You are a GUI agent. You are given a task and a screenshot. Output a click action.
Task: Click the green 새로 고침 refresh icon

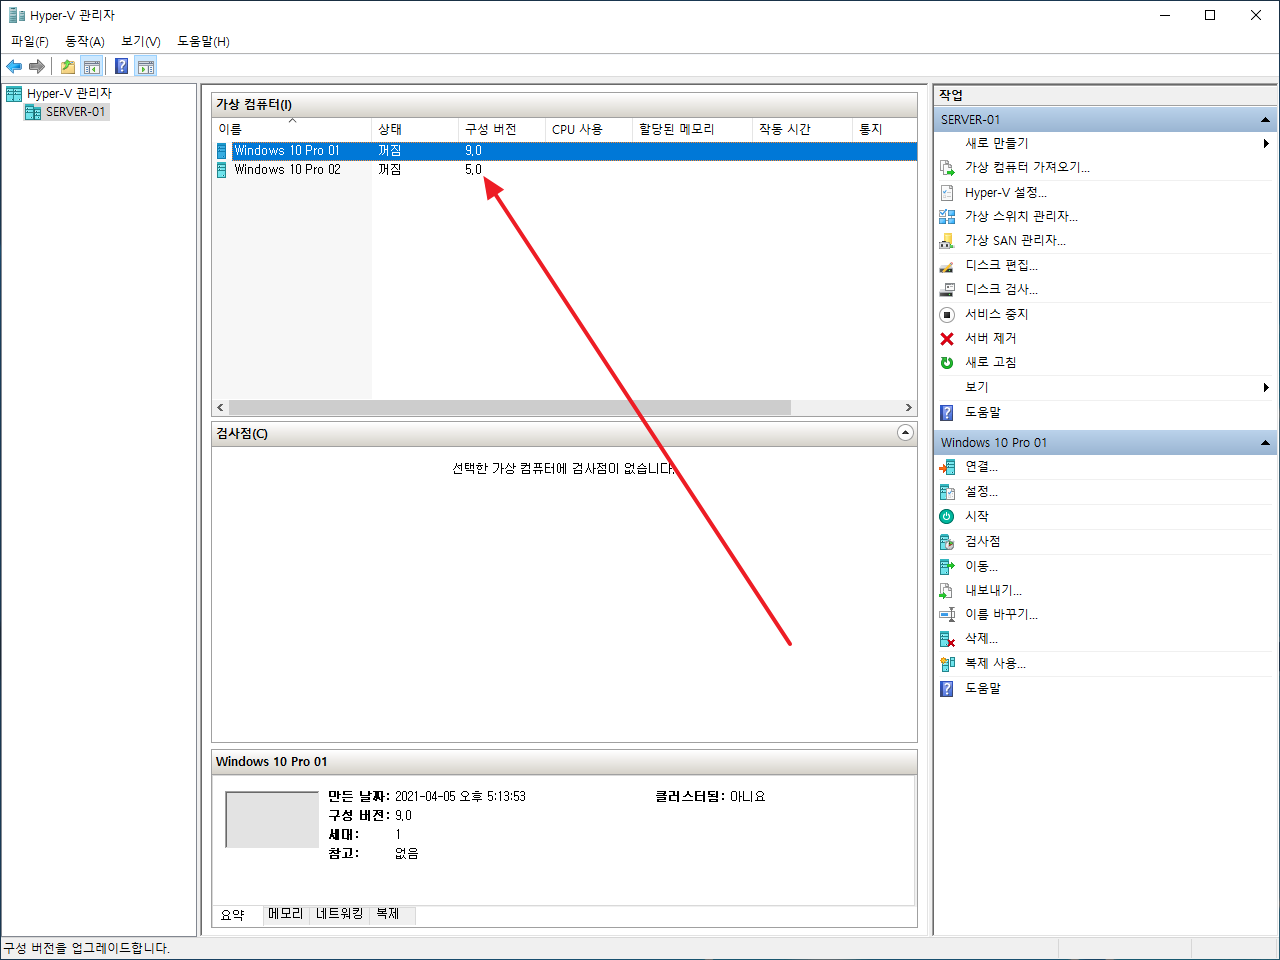click(947, 362)
